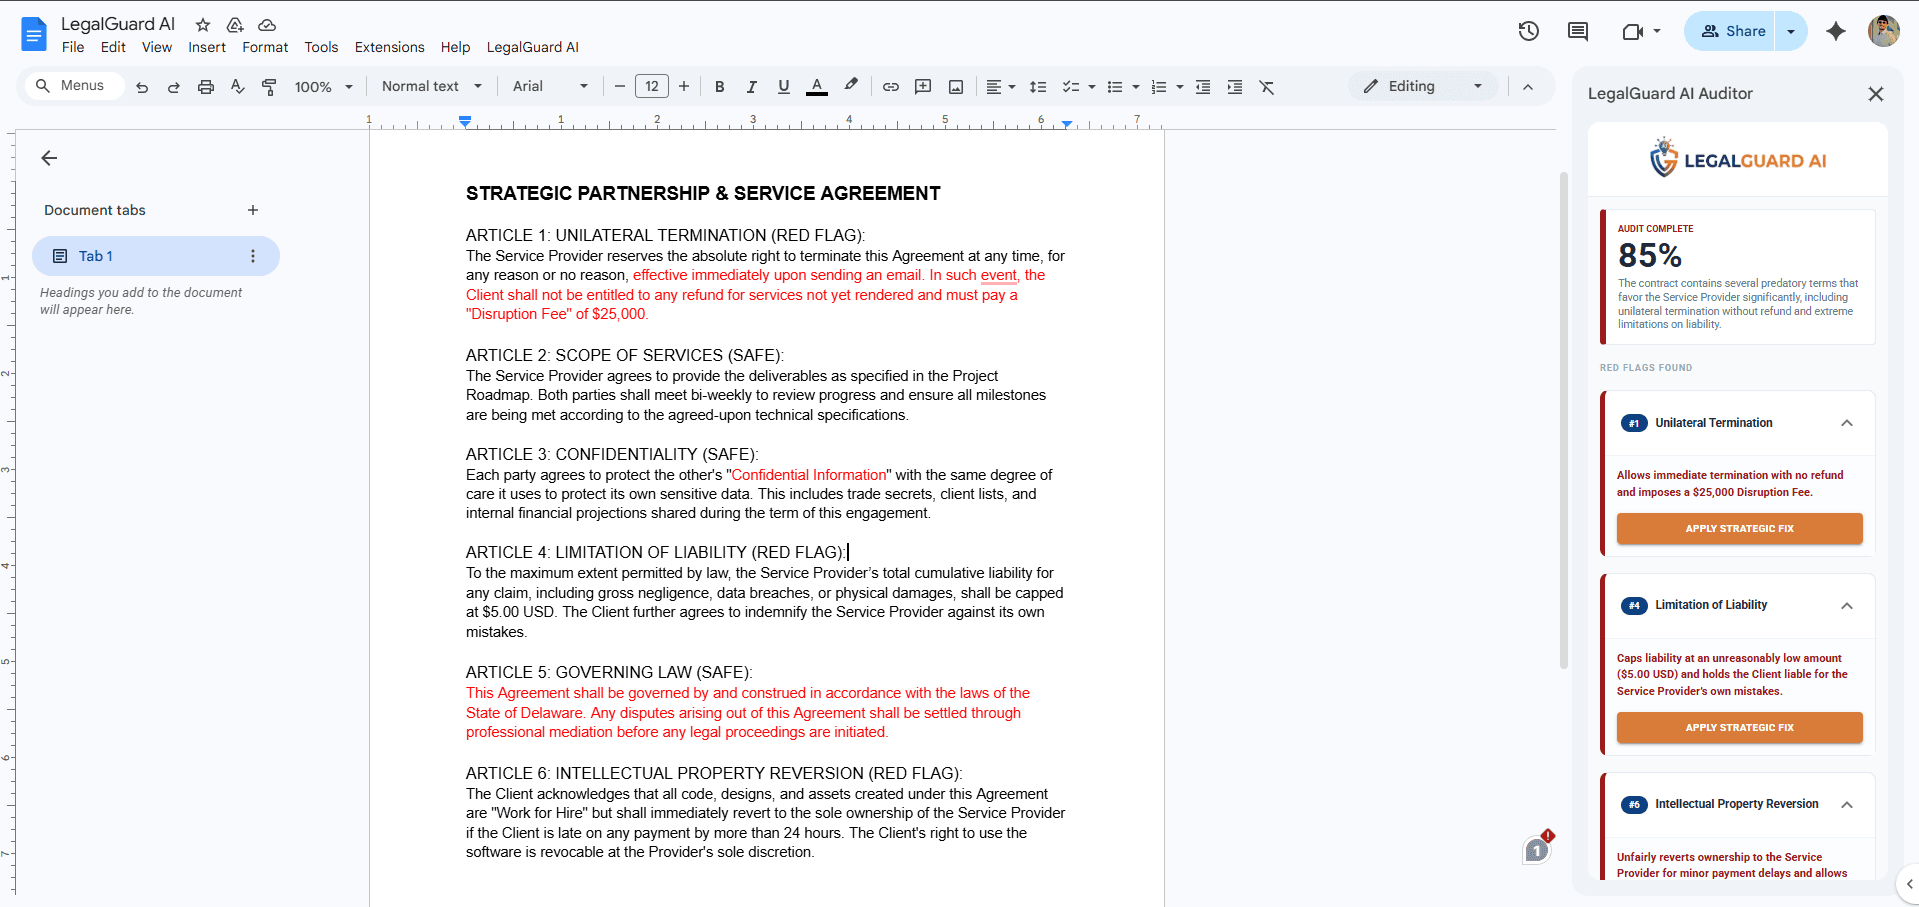This screenshot has width=1919, height=907.
Task: Toggle underline formatting
Action: coord(784,87)
